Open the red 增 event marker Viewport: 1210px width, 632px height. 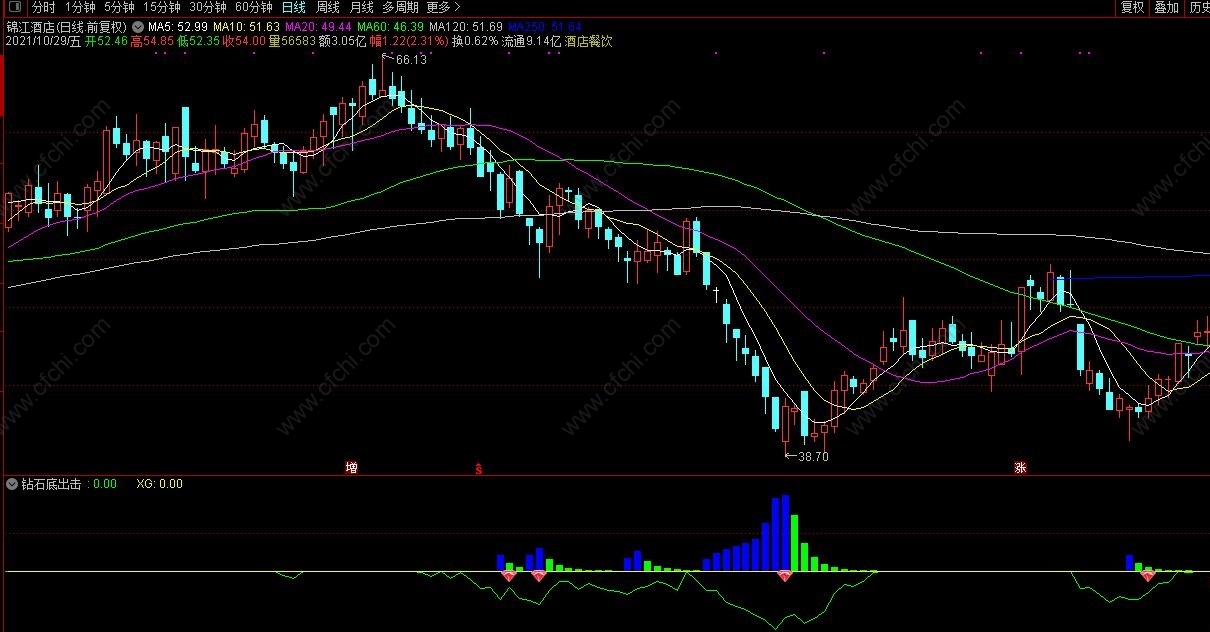[351, 467]
